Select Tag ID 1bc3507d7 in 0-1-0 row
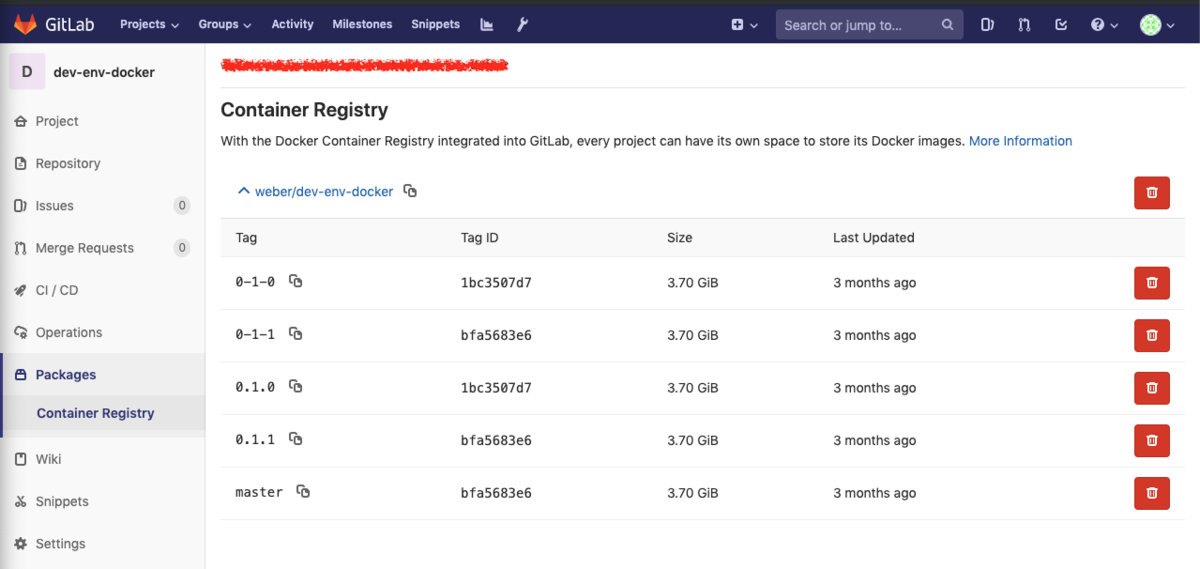The height and width of the screenshot is (569, 1200). click(x=496, y=283)
